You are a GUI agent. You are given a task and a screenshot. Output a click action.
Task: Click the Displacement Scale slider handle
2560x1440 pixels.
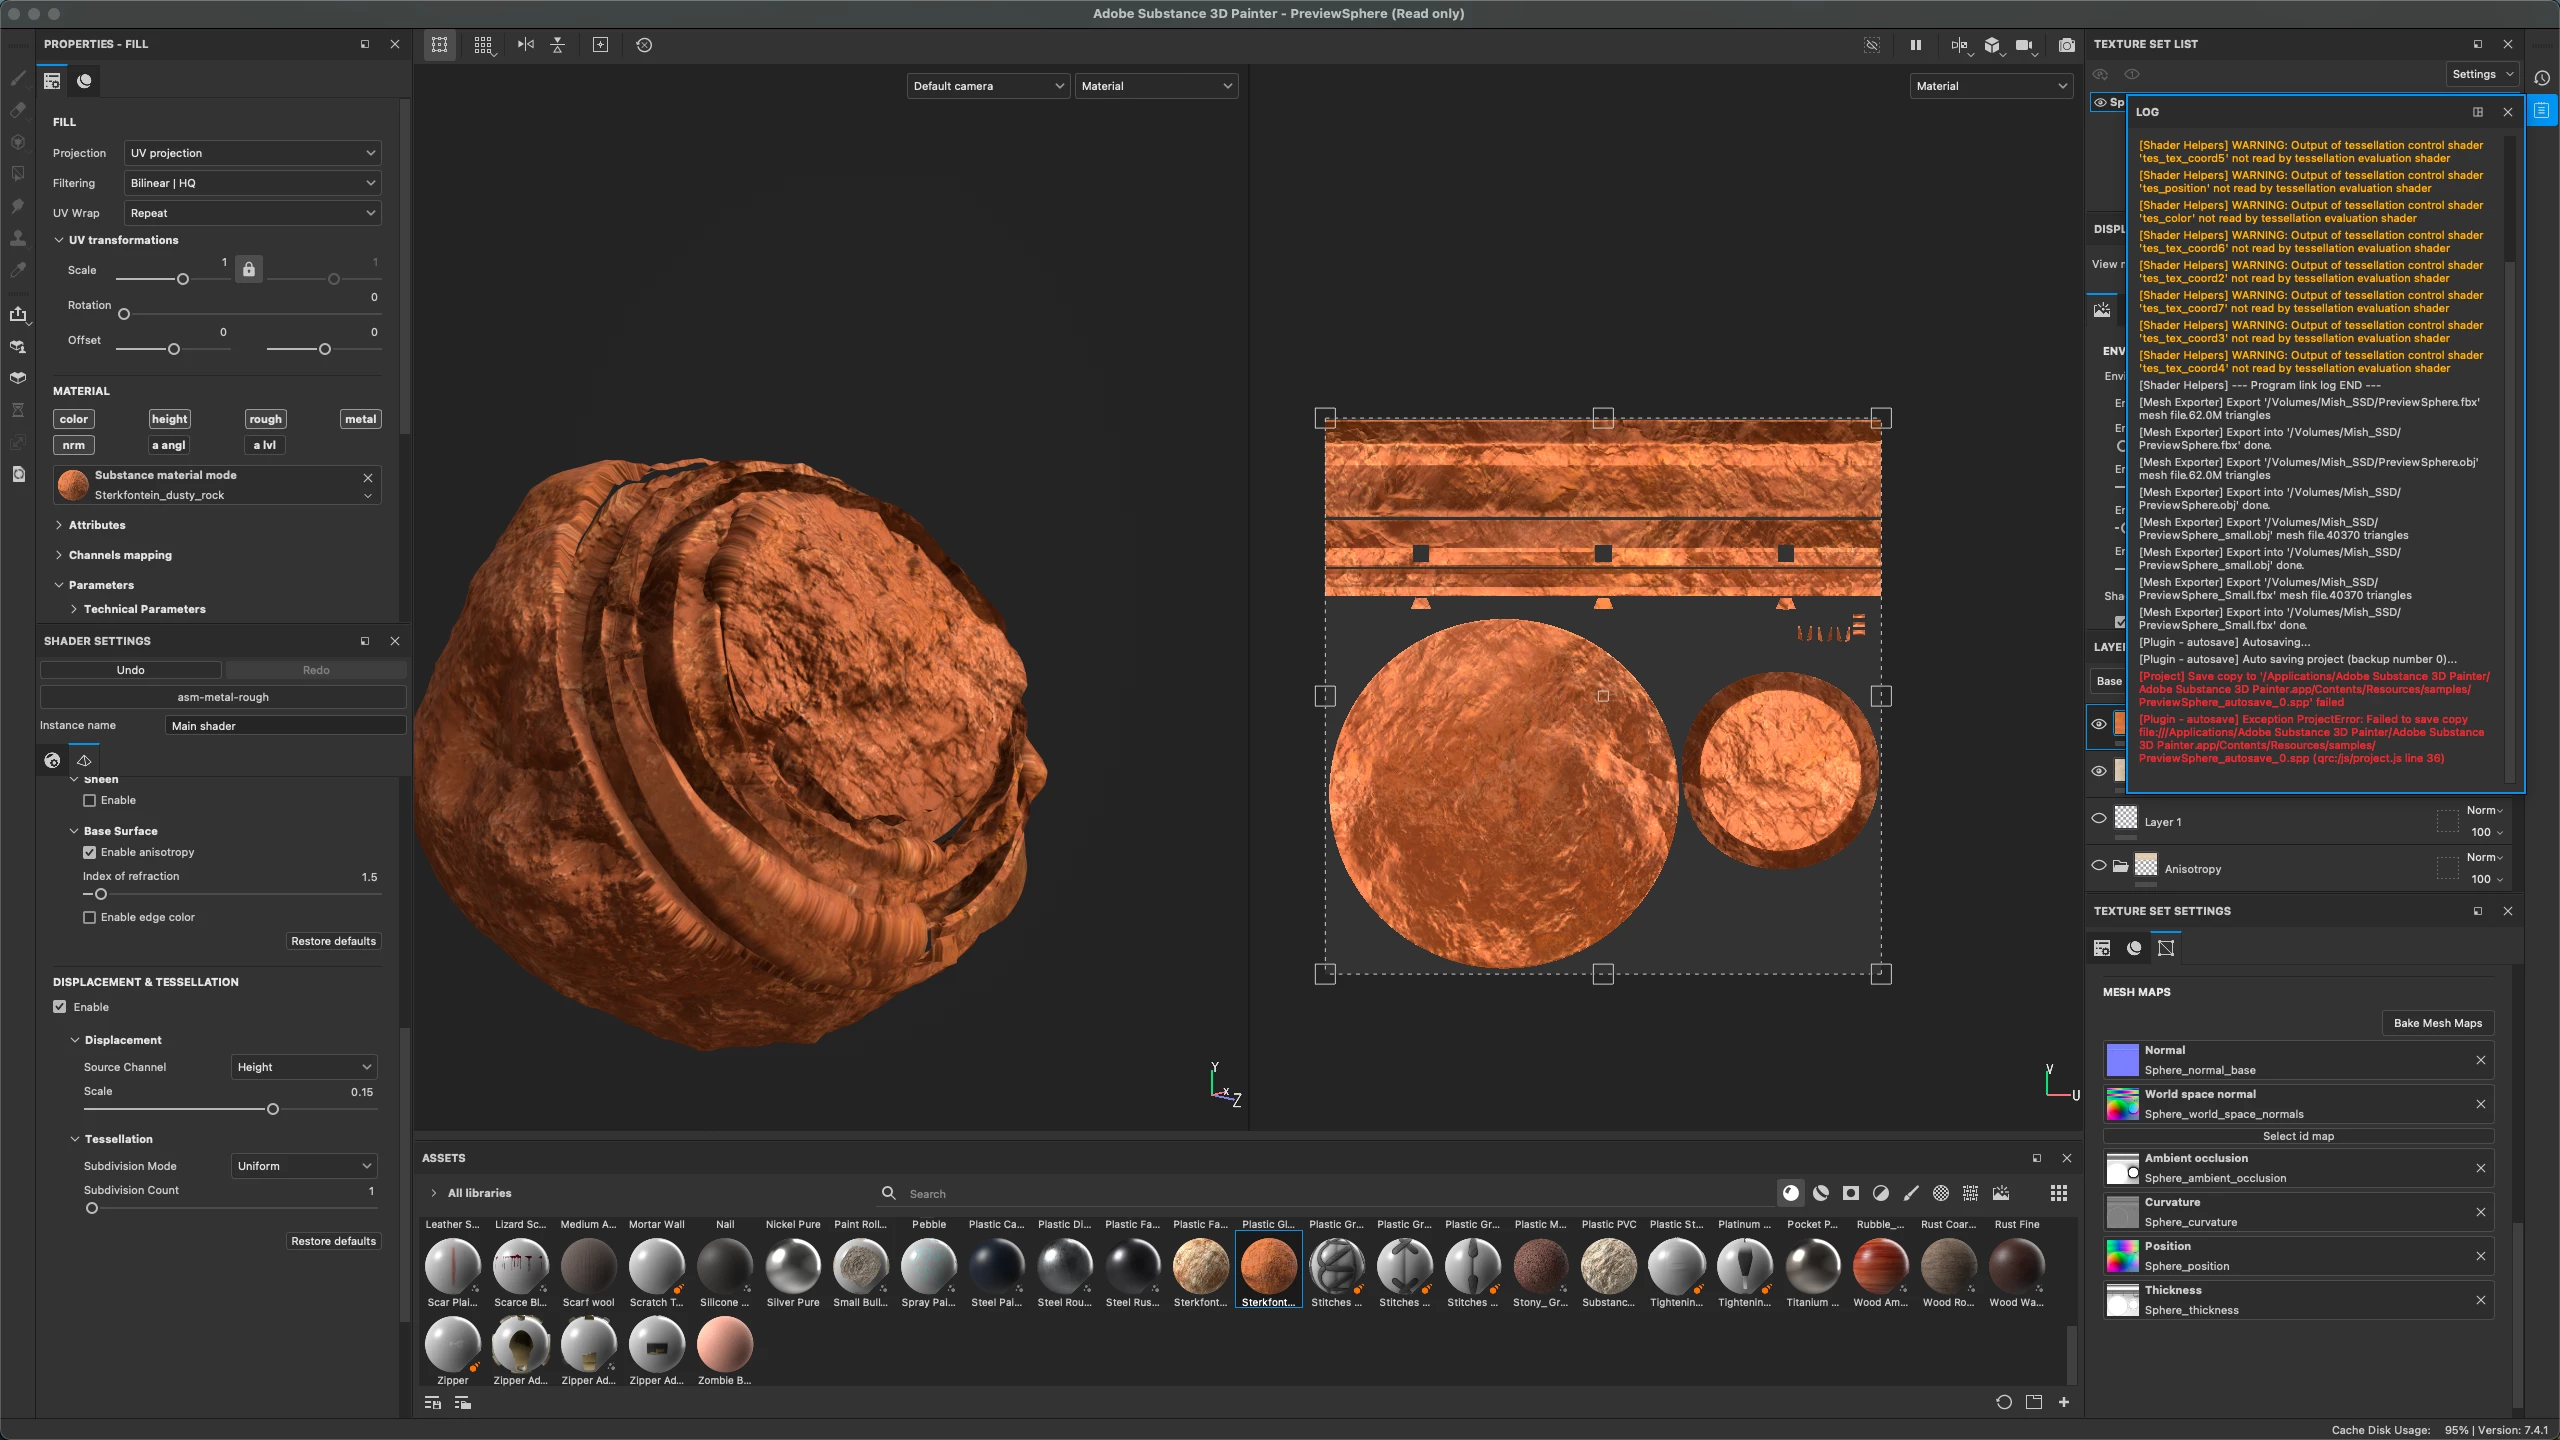coord(272,1109)
